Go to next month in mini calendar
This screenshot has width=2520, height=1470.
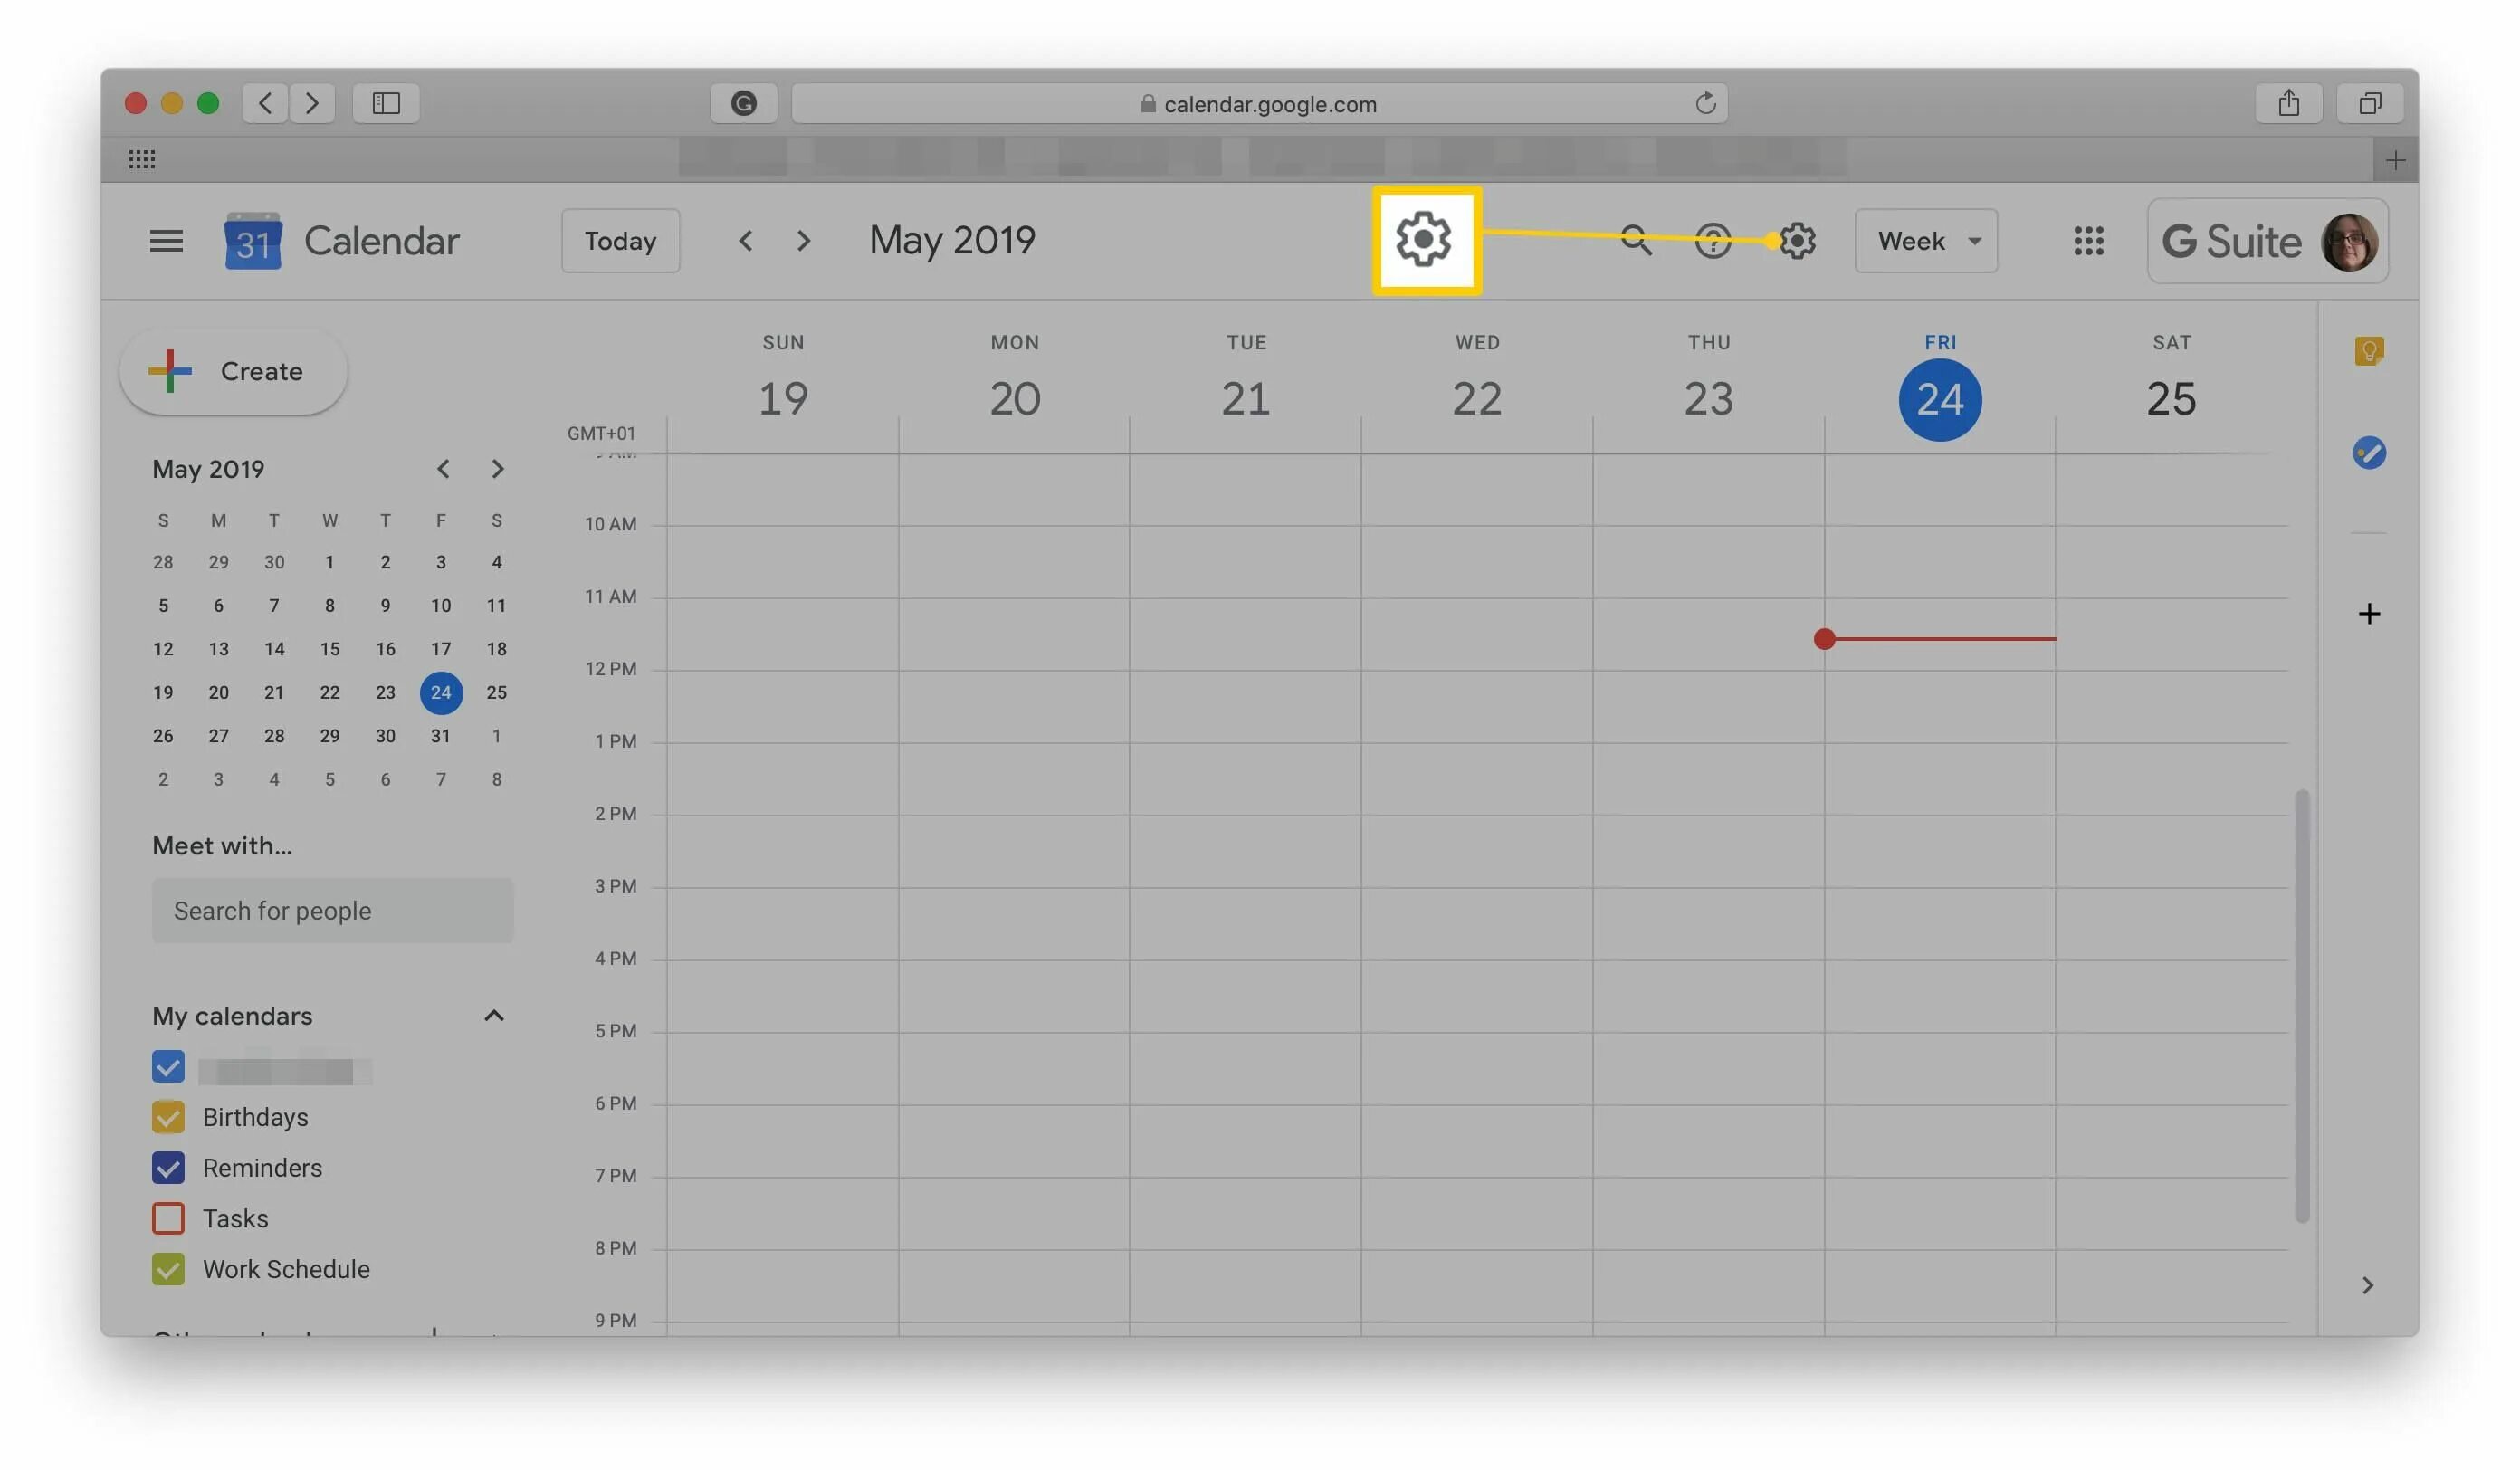click(x=497, y=469)
